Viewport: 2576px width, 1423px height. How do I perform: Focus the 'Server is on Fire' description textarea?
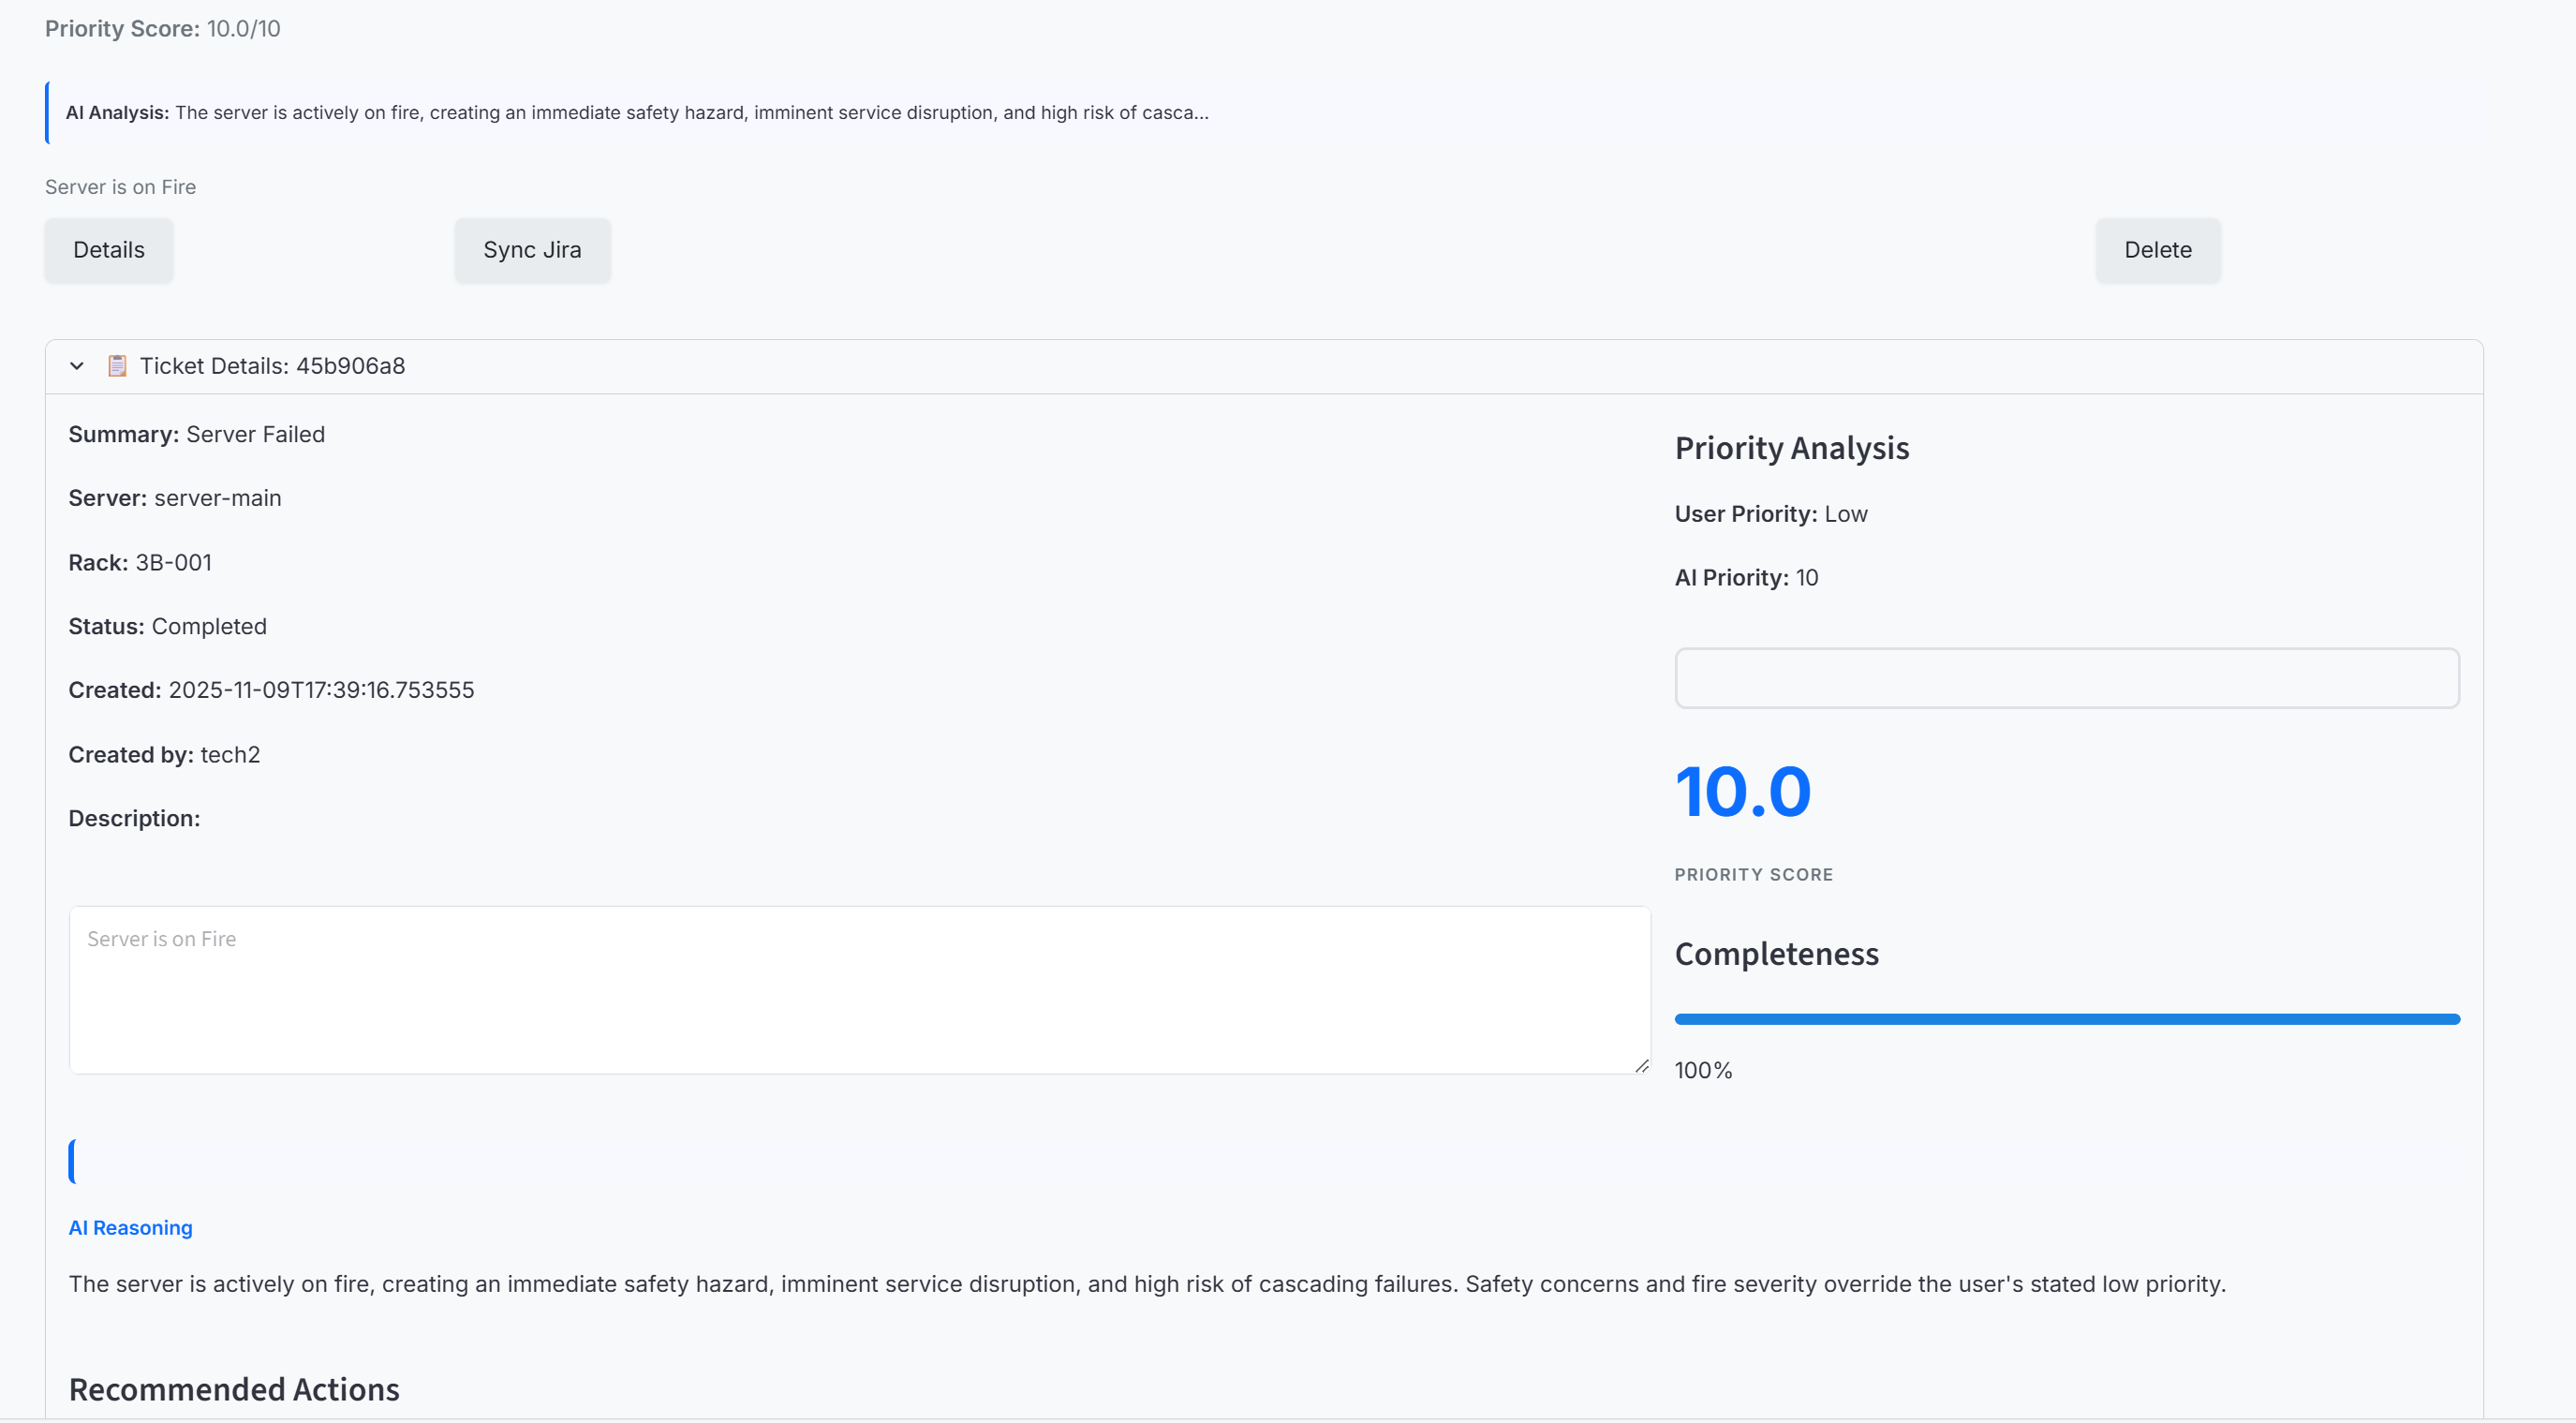click(x=859, y=990)
